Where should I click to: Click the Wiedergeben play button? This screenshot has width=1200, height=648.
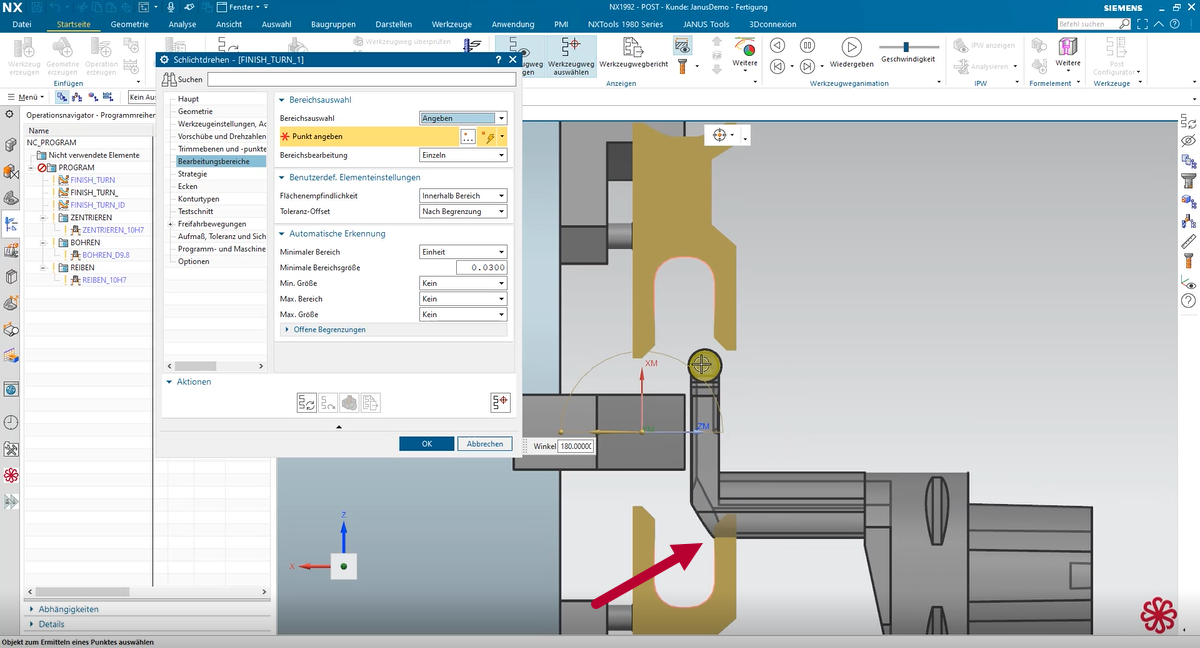851,47
